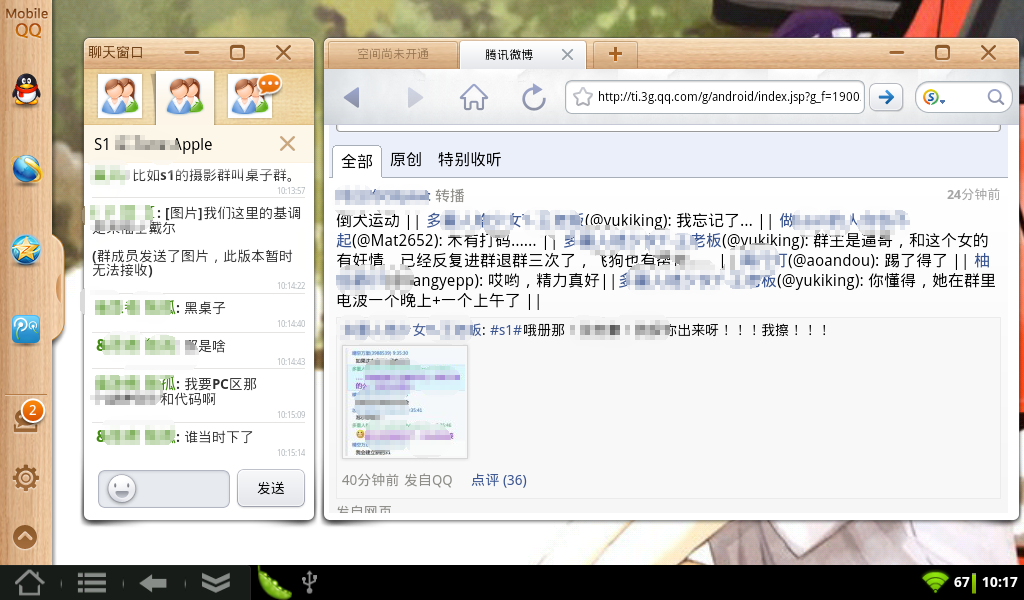Tap the double-chevron hide bar button

tap(216, 582)
